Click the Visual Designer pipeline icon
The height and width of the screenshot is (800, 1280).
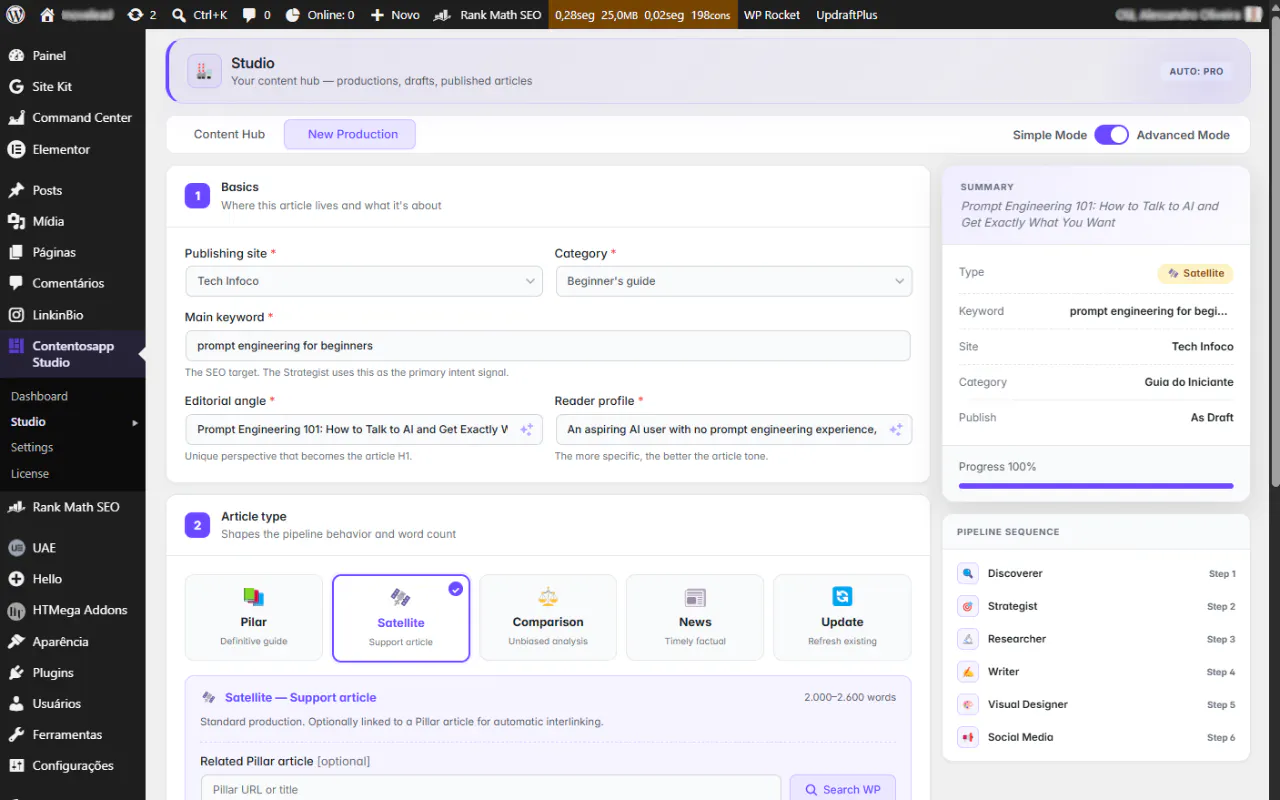(968, 705)
